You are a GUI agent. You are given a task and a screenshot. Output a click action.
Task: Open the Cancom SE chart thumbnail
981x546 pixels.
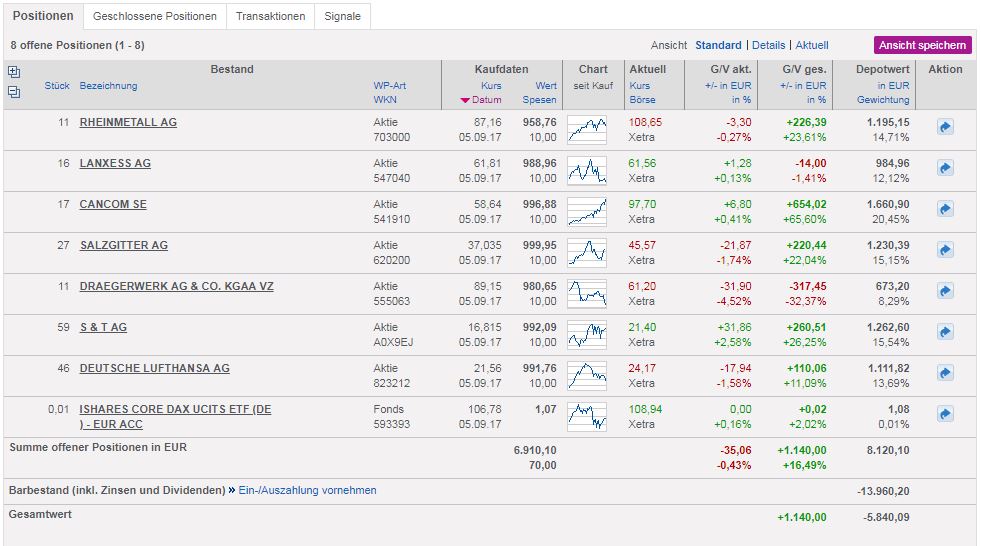tap(587, 210)
